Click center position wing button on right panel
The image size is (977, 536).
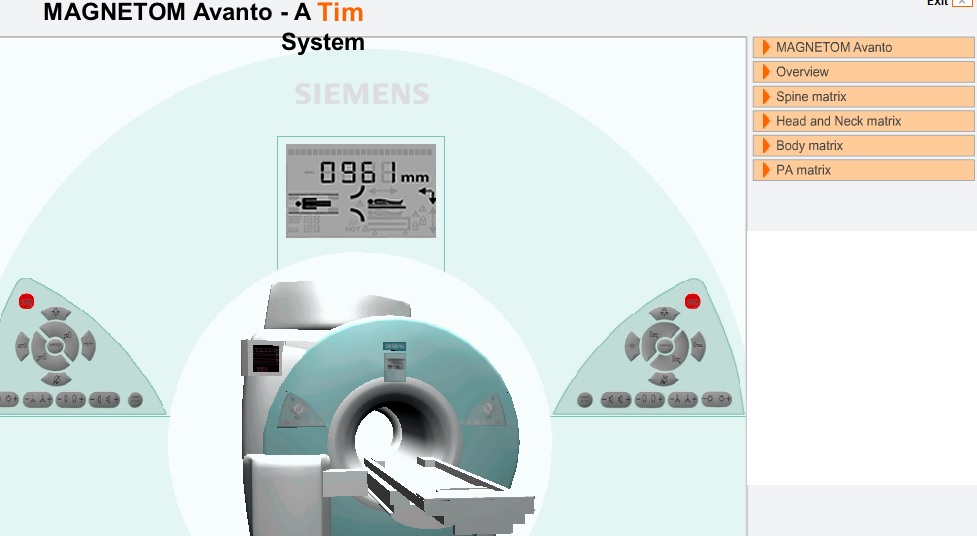pos(632,346)
